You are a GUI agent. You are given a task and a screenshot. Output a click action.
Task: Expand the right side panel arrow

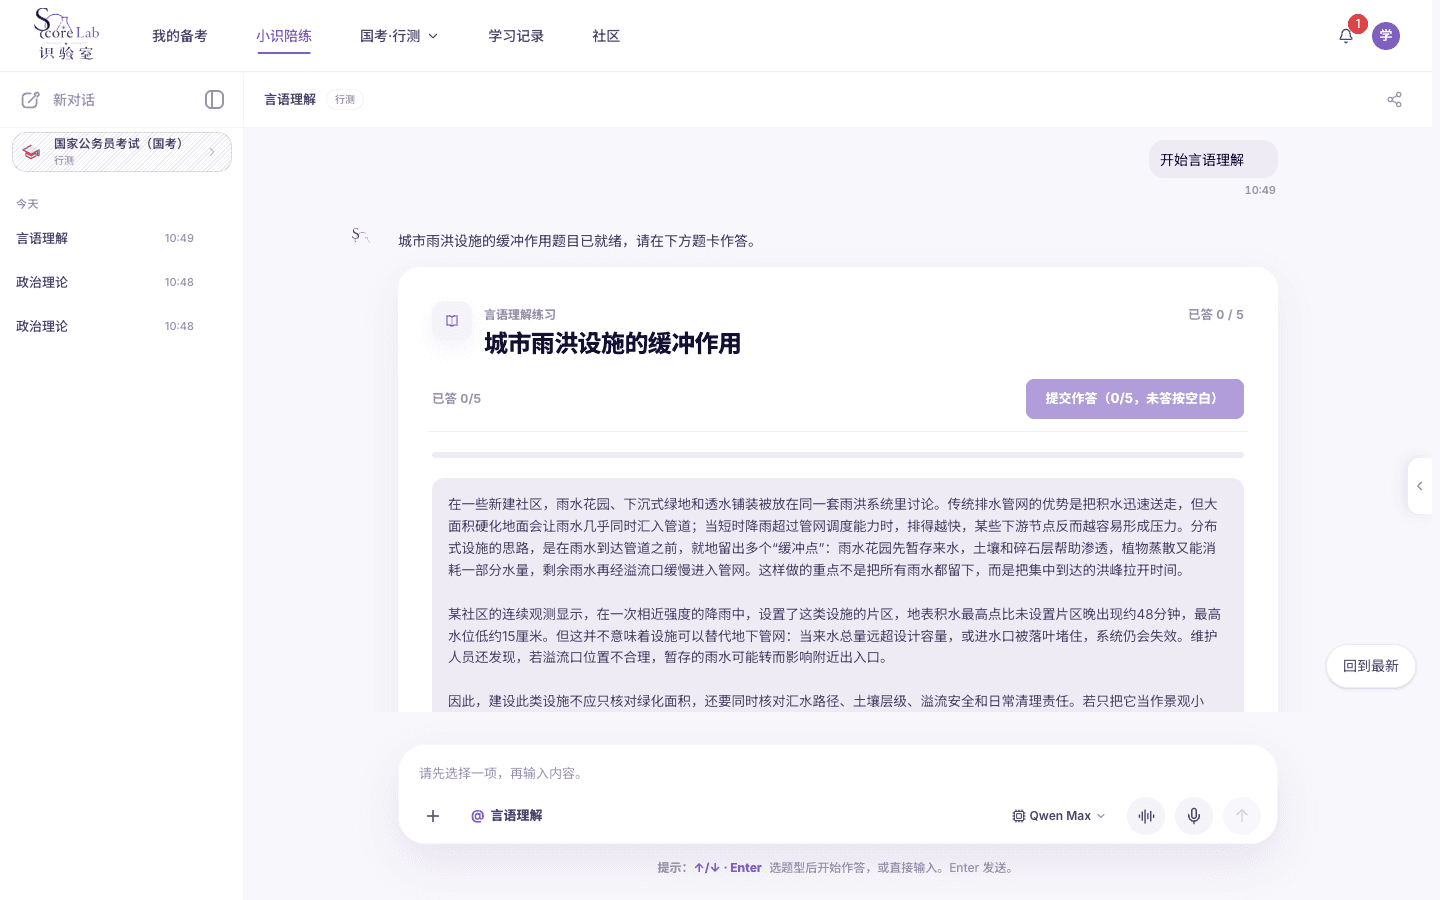[1420, 486]
